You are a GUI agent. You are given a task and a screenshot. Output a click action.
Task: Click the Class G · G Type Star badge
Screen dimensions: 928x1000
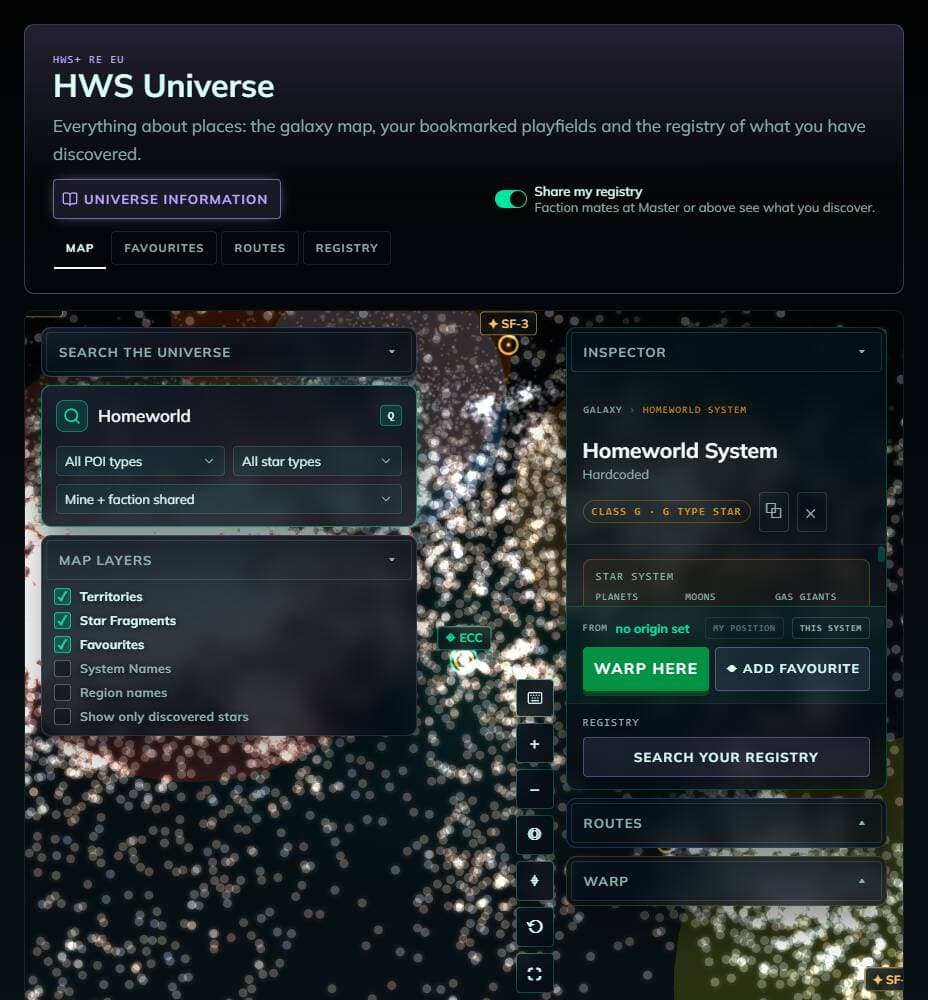(666, 511)
